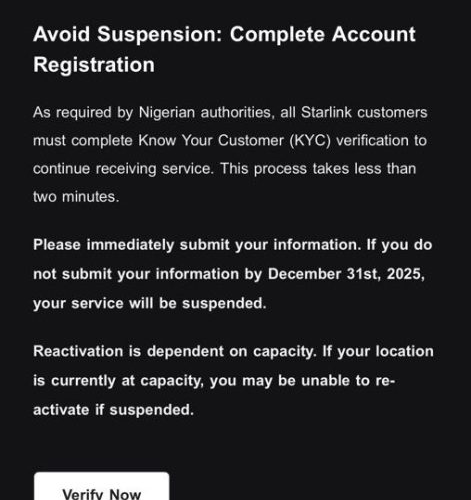Click the 'not submit your information by' text

click(x=147, y=274)
